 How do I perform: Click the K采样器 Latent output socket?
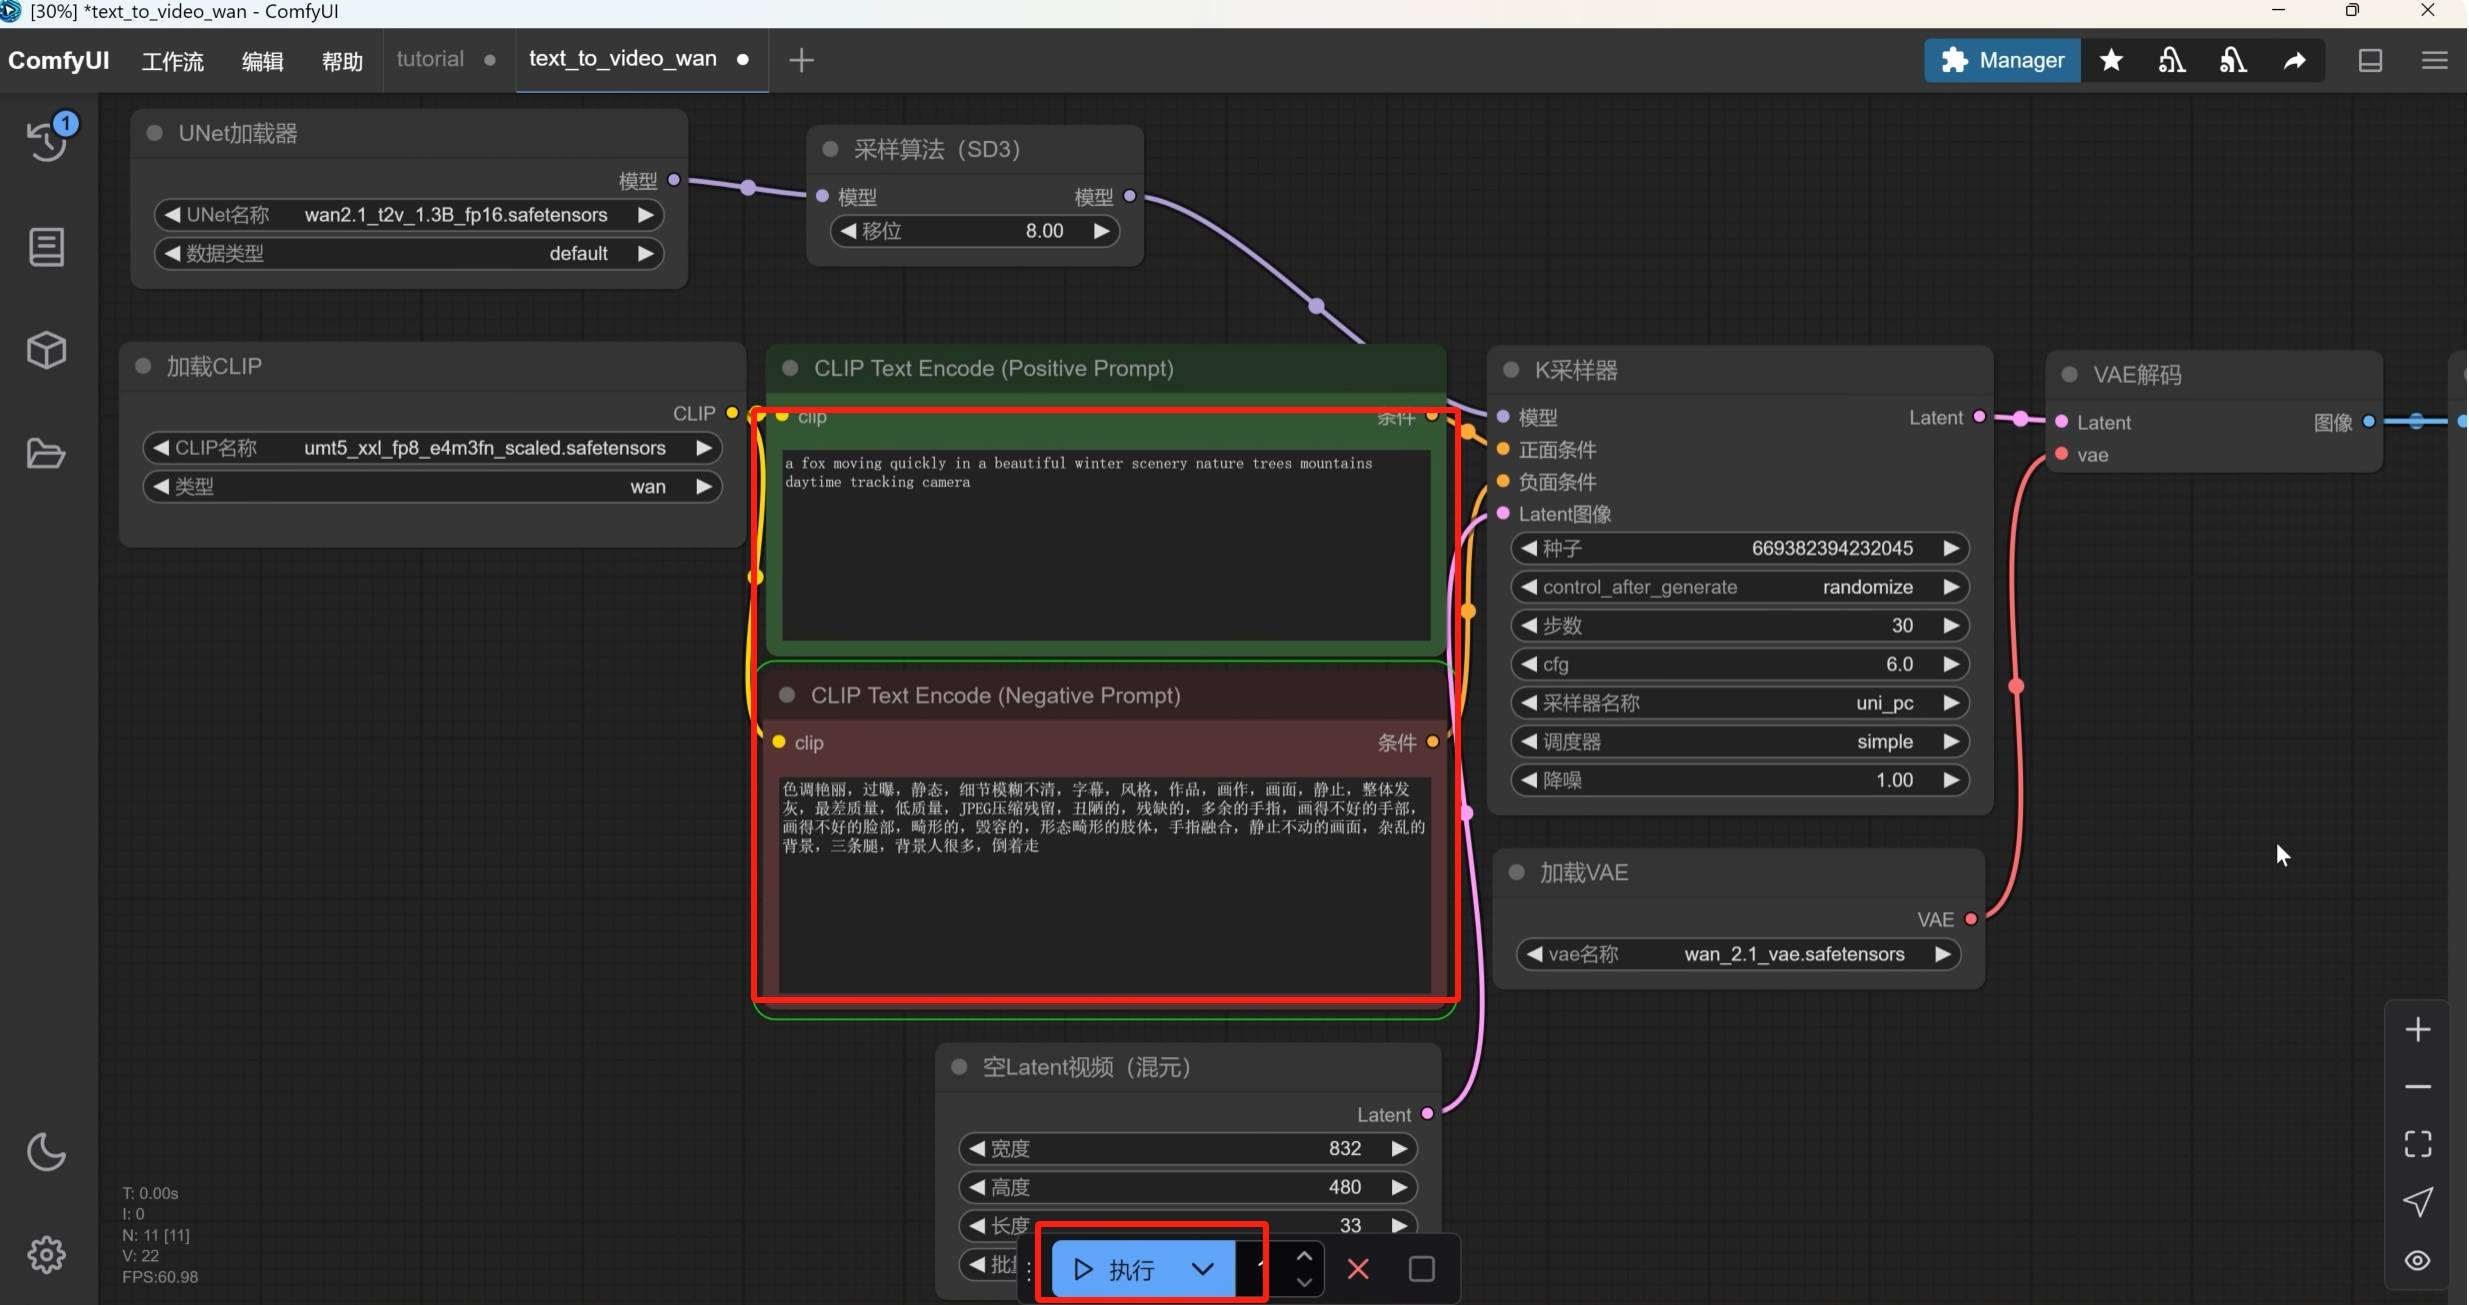tap(1979, 417)
